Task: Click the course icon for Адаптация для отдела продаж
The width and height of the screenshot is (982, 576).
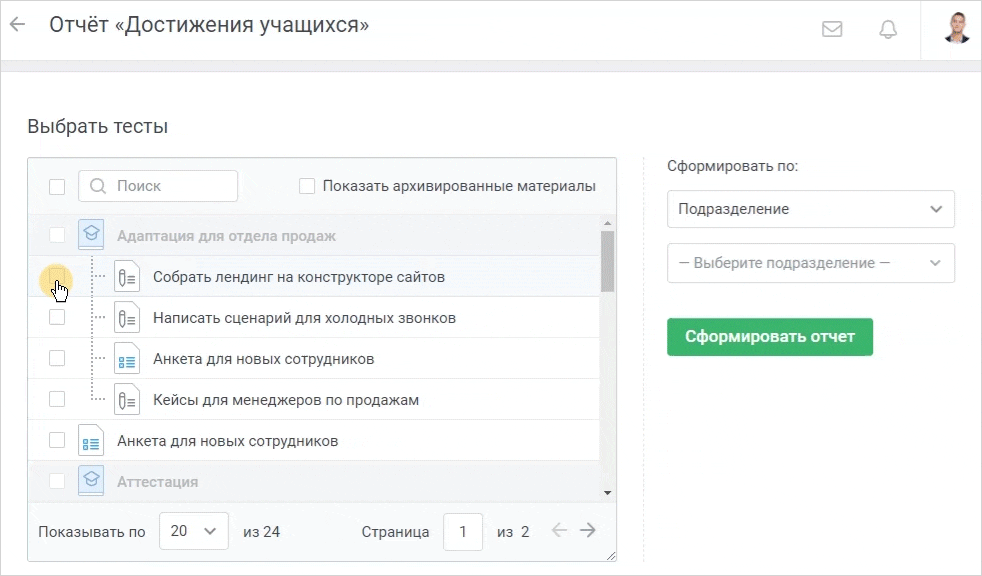Action: [91, 235]
